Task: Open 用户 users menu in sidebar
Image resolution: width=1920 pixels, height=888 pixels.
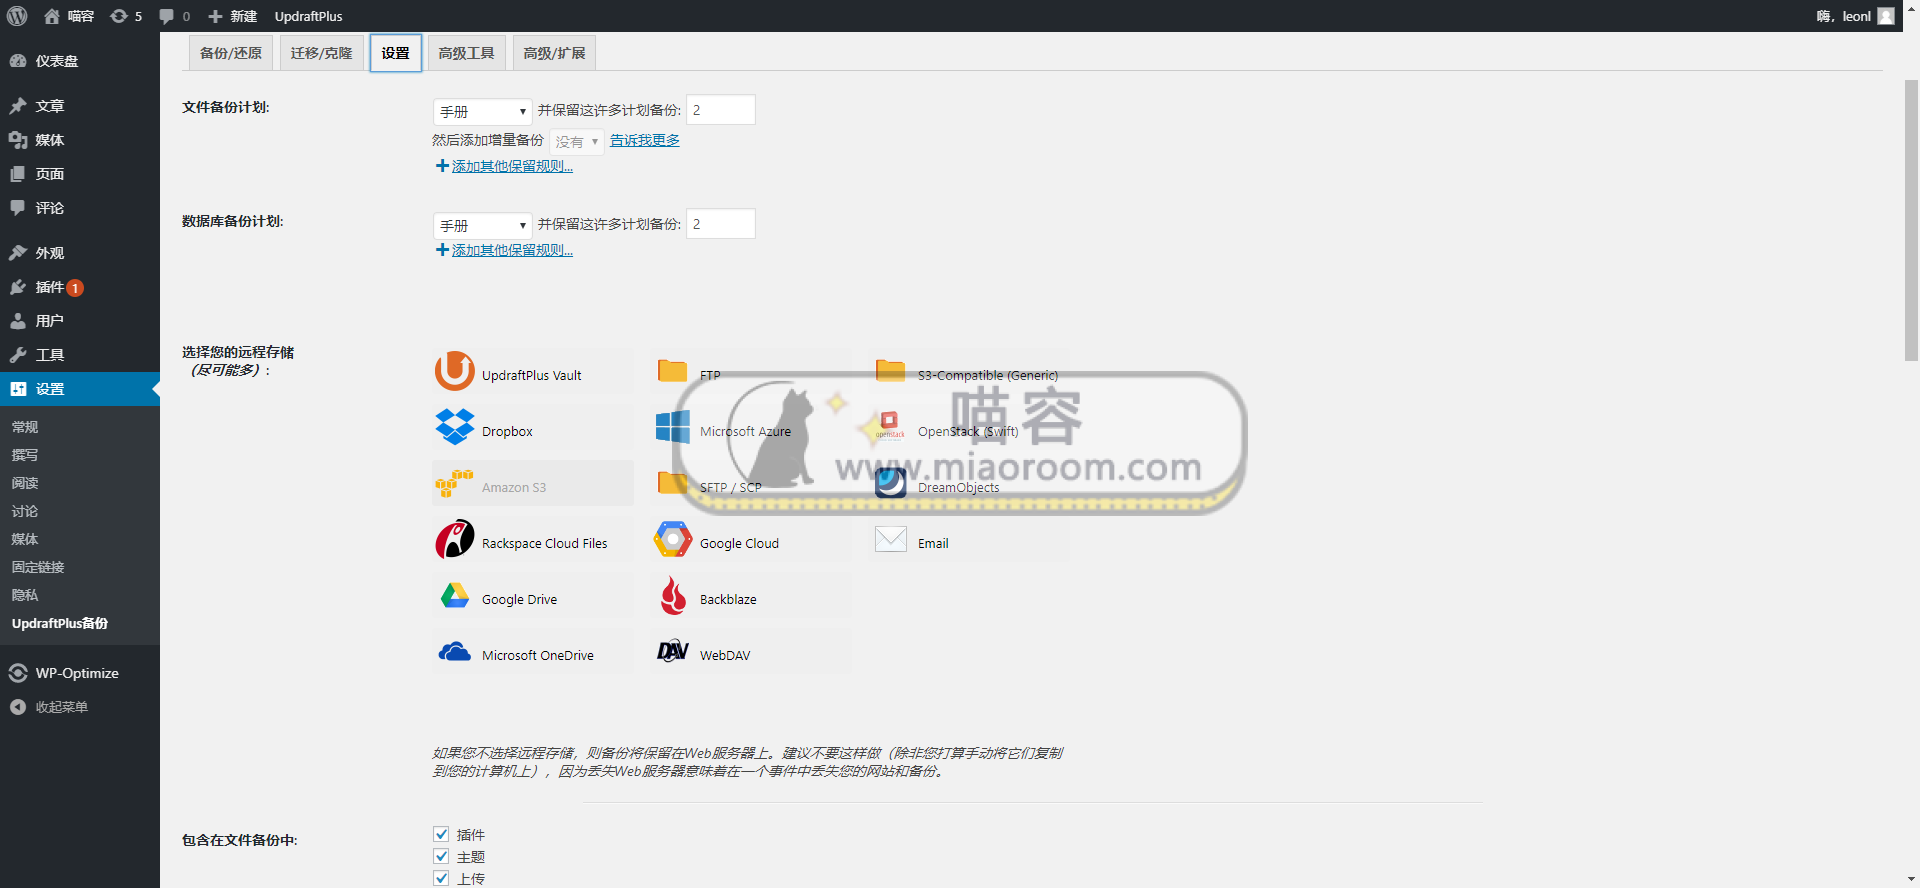Action: (80, 321)
